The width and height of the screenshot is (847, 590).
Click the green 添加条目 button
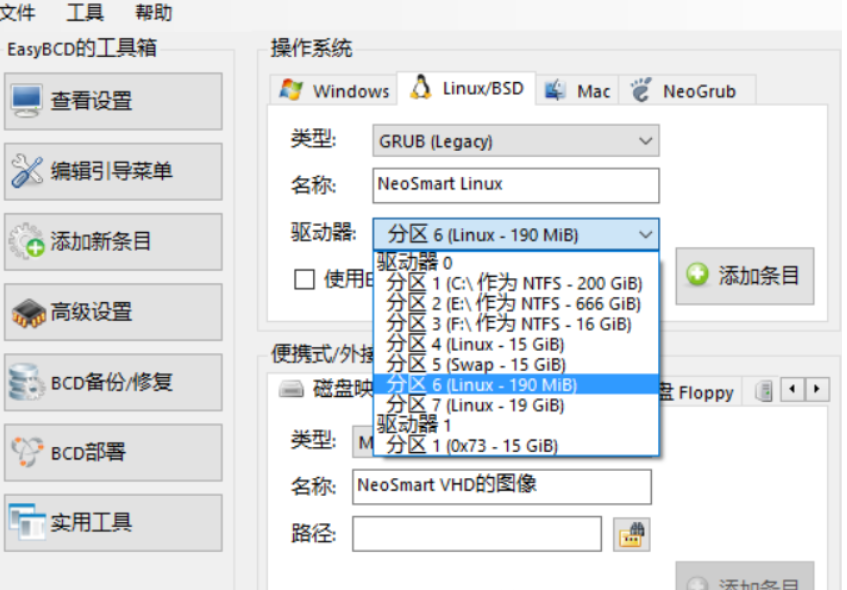coord(745,276)
